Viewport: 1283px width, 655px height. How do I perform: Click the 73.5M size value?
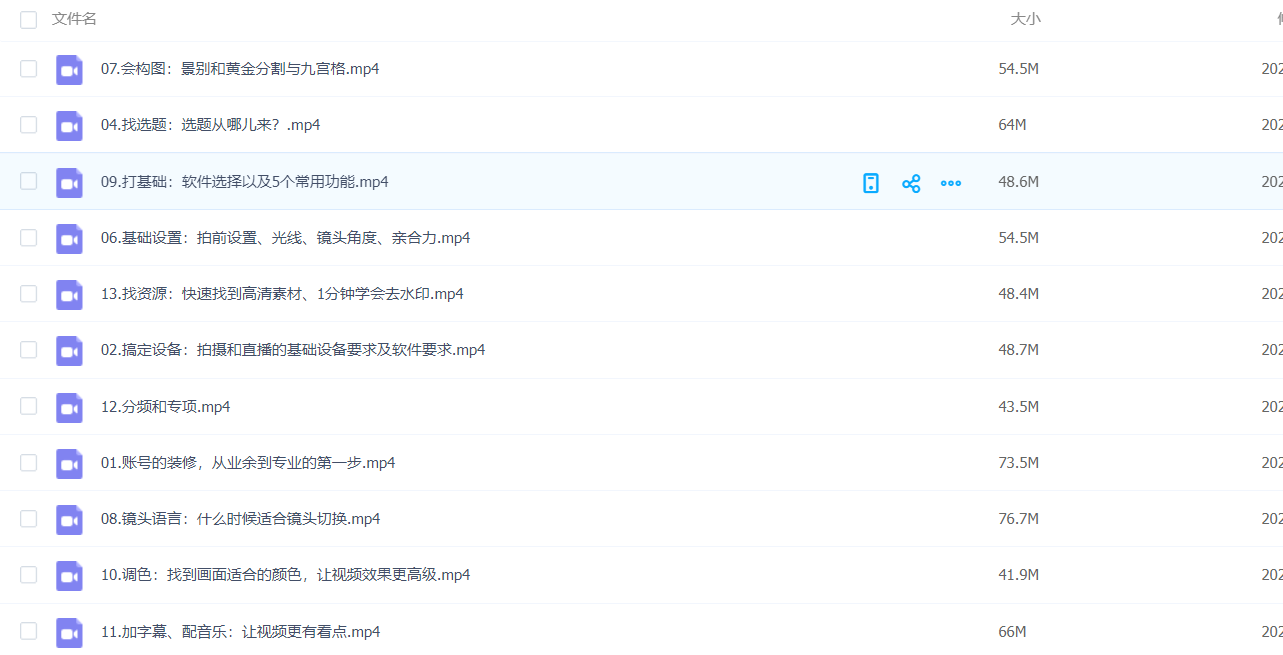coord(1018,463)
